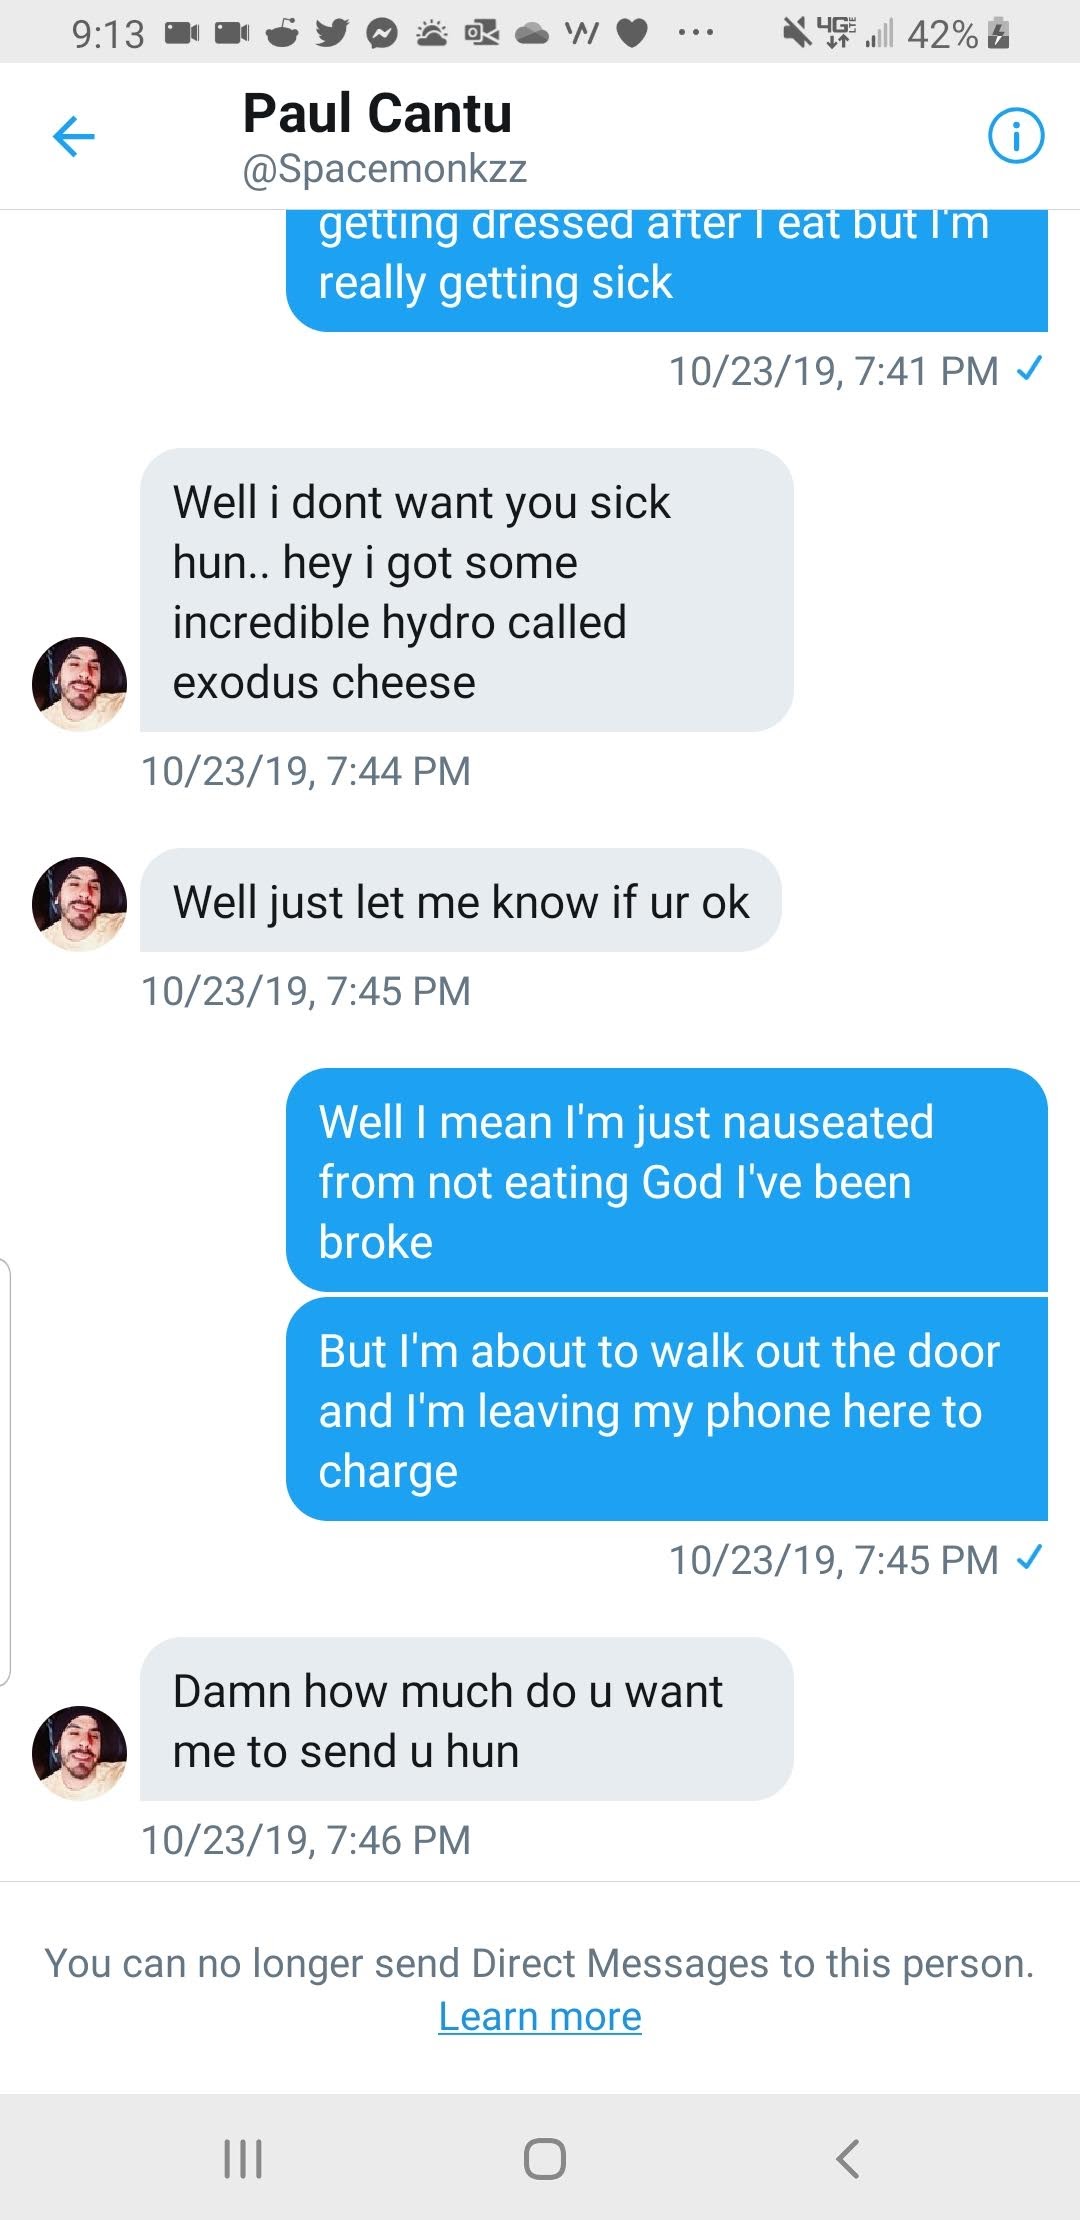Screen dimensions: 1080x2220
Task: Tap the battery indicator in status bar
Action: click(998, 34)
